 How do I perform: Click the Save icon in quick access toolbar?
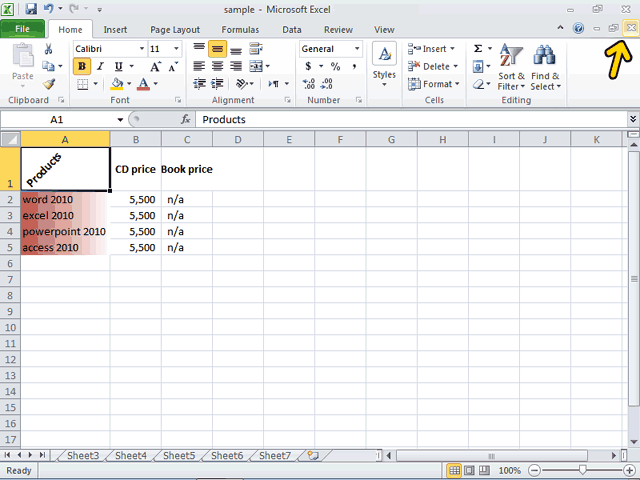pos(31,9)
